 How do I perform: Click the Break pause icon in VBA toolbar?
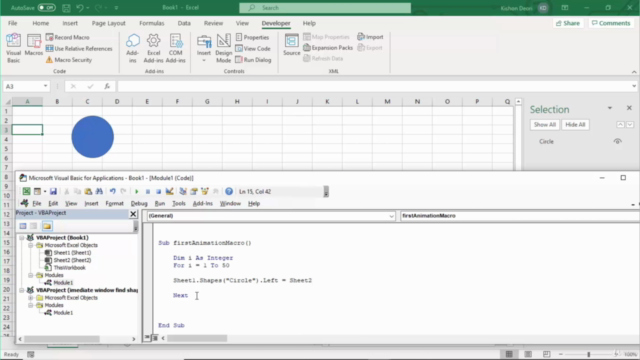click(x=148, y=191)
